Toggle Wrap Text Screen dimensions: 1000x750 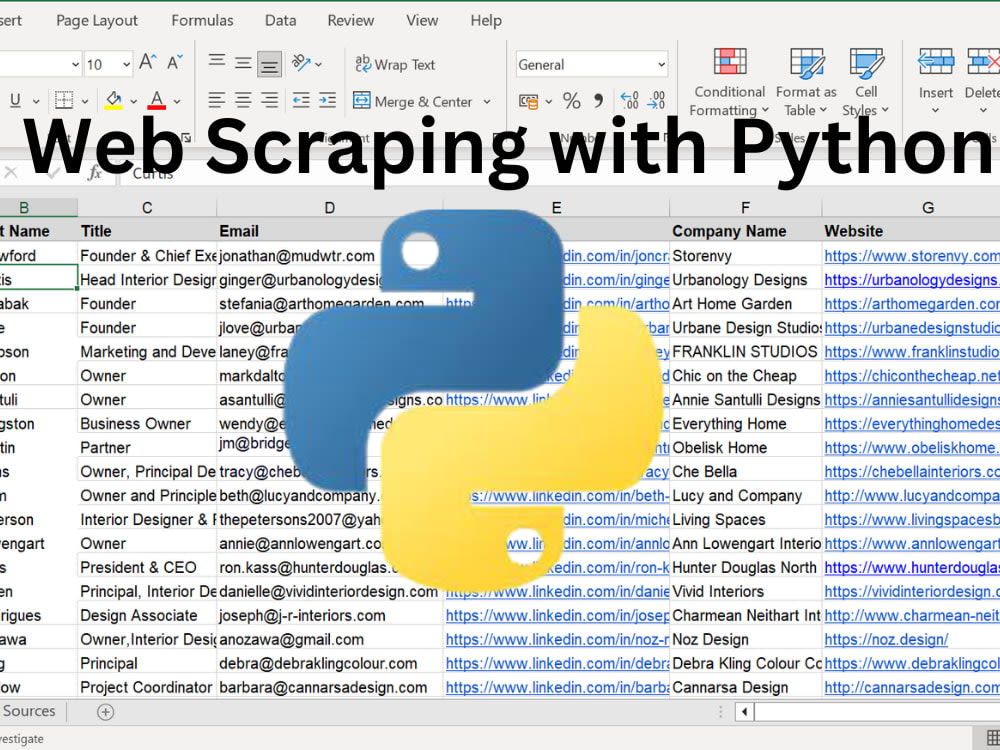pyautogui.click(x=395, y=64)
